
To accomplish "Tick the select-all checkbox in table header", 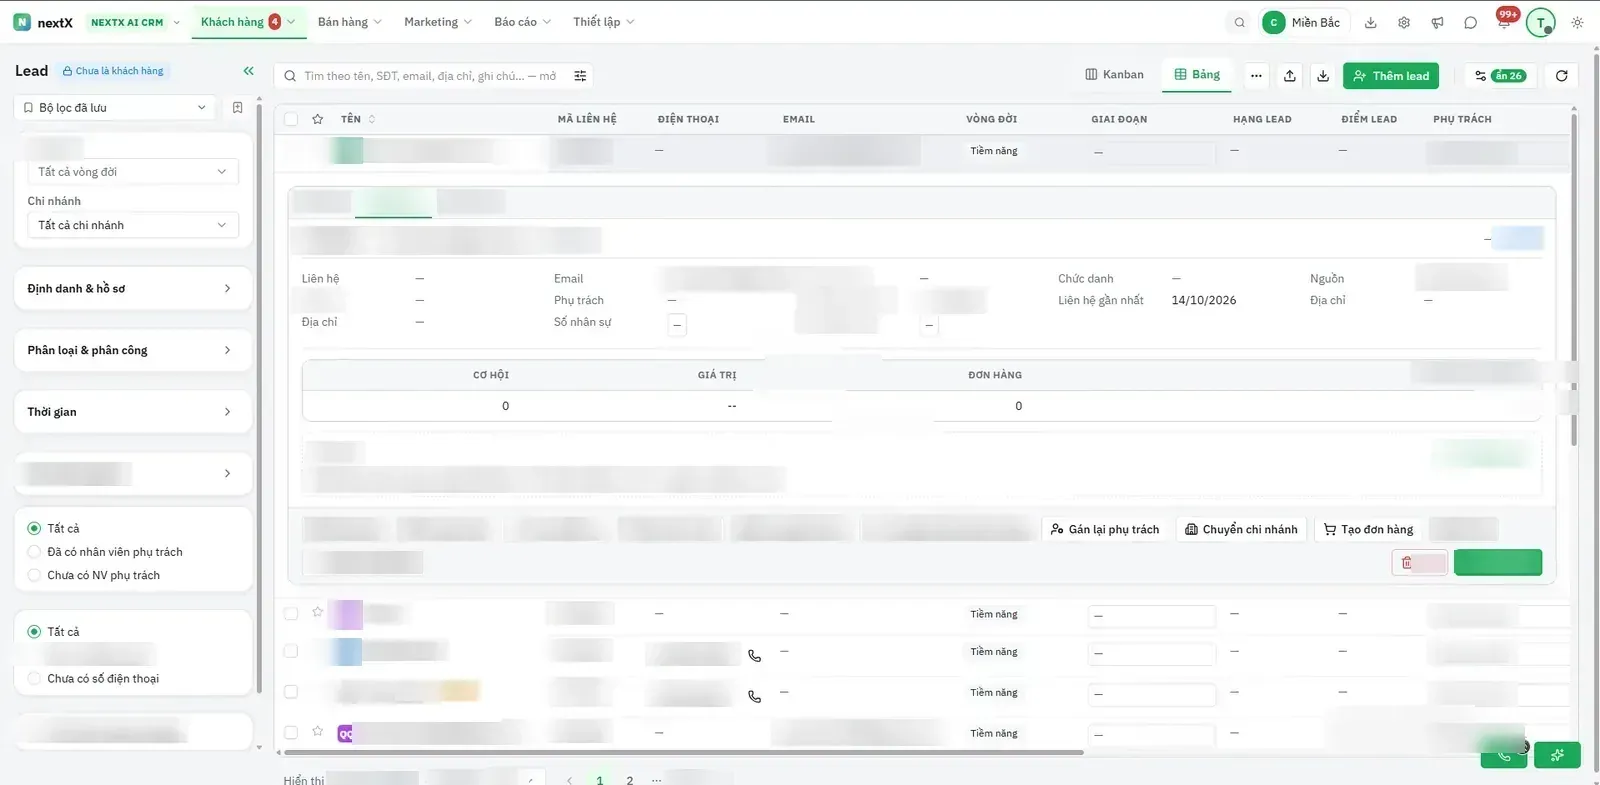I will [x=291, y=119].
